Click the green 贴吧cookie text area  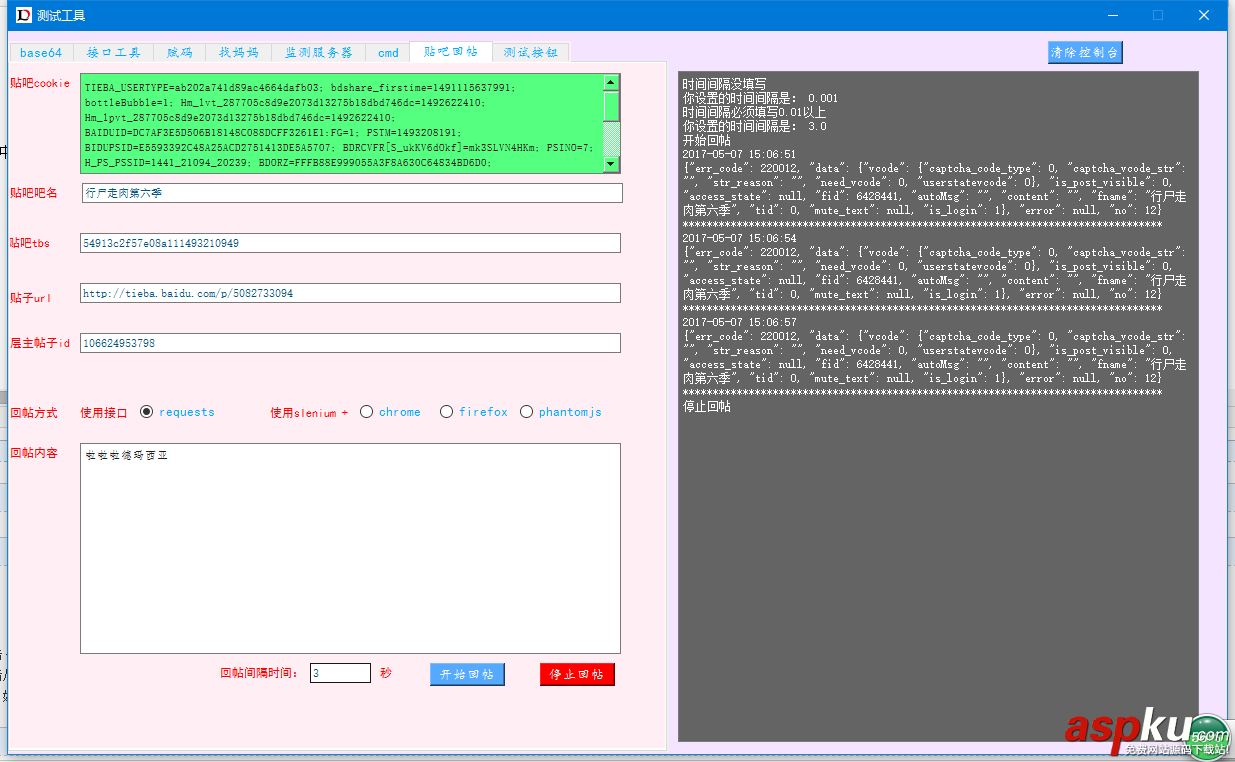(340, 124)
